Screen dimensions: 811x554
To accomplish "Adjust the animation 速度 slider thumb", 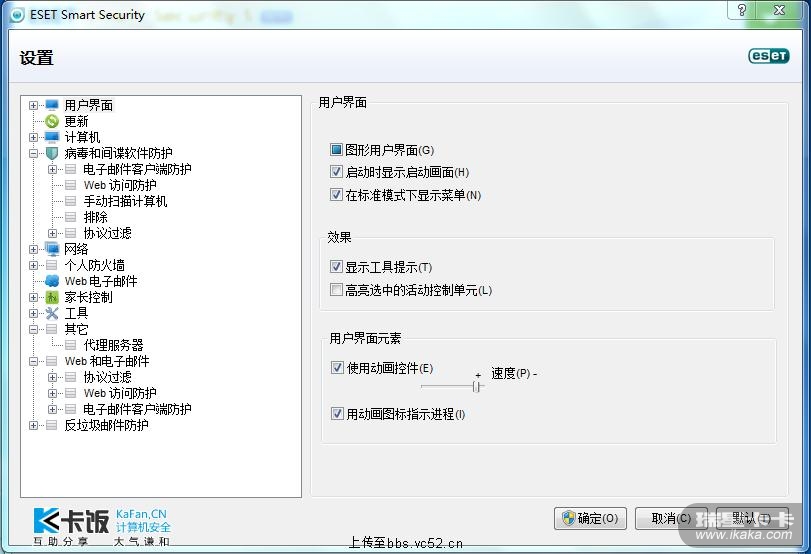I will pyautogui.click(x=476, y=386).
